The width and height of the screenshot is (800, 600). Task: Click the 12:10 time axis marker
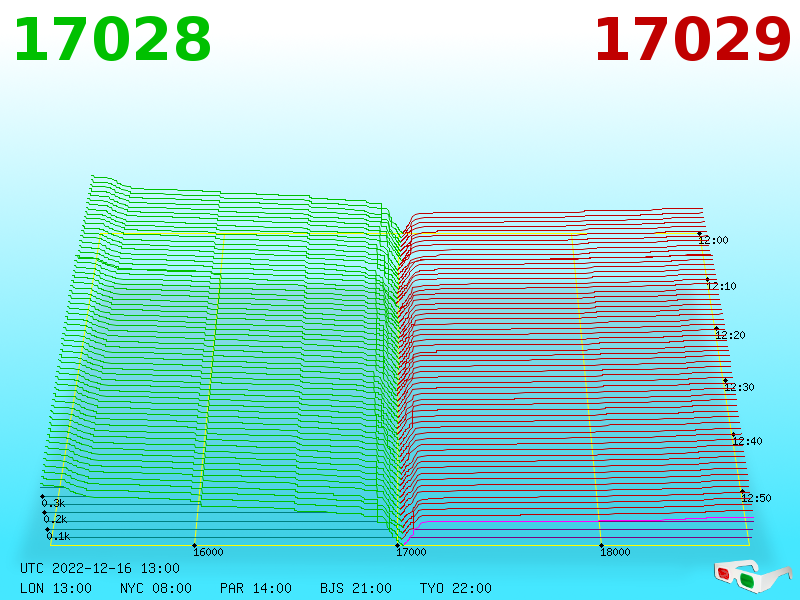tap(721, 286)
